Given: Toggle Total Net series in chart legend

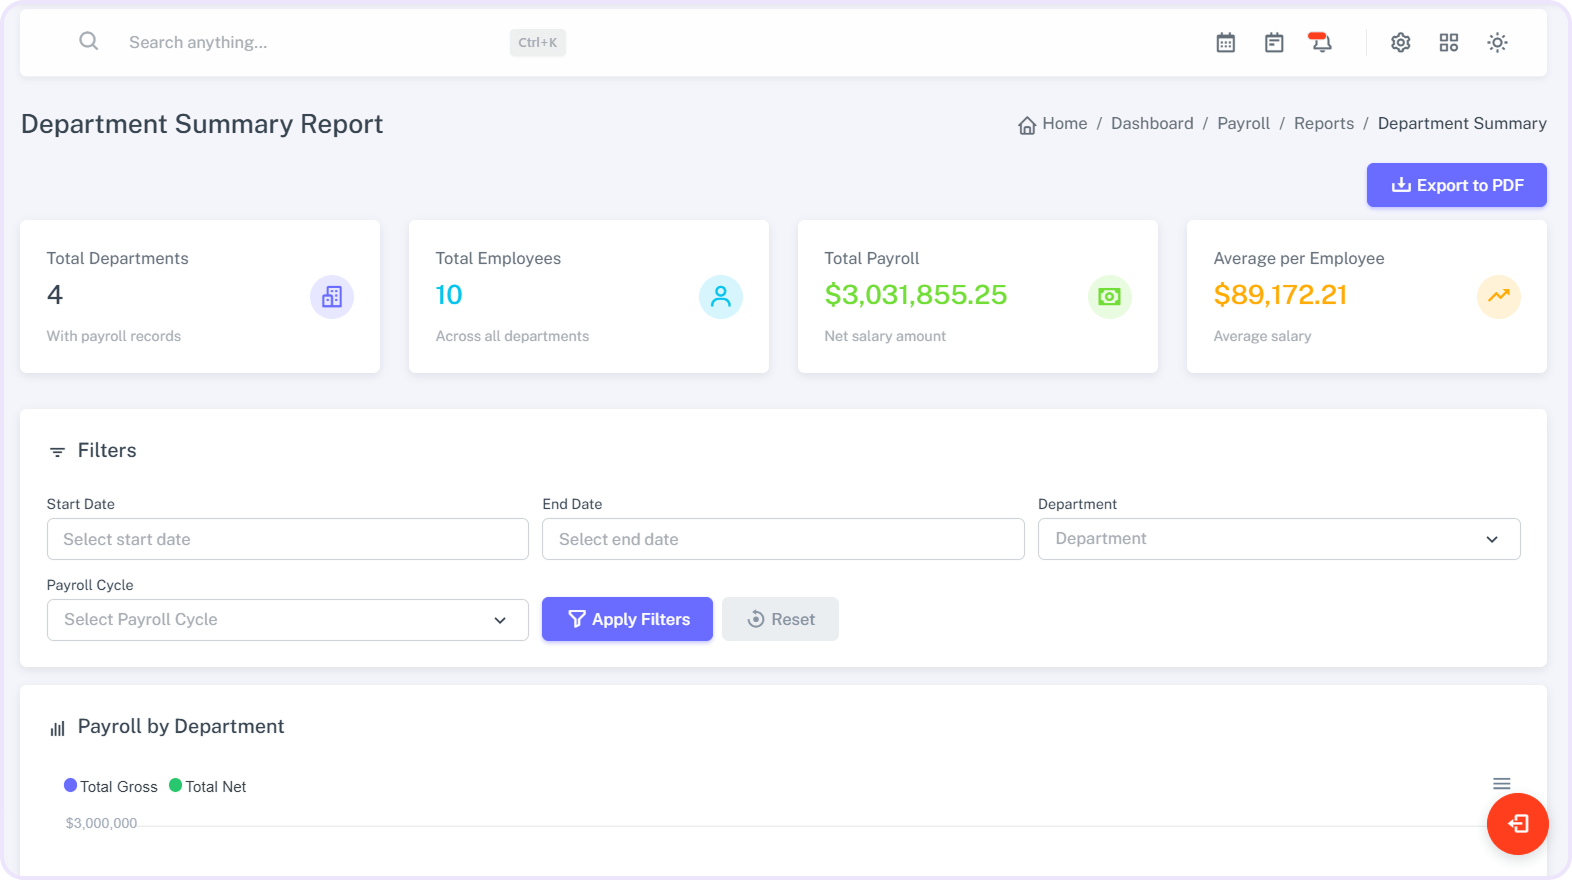Looking at the screenshot, I should point(208,787).
